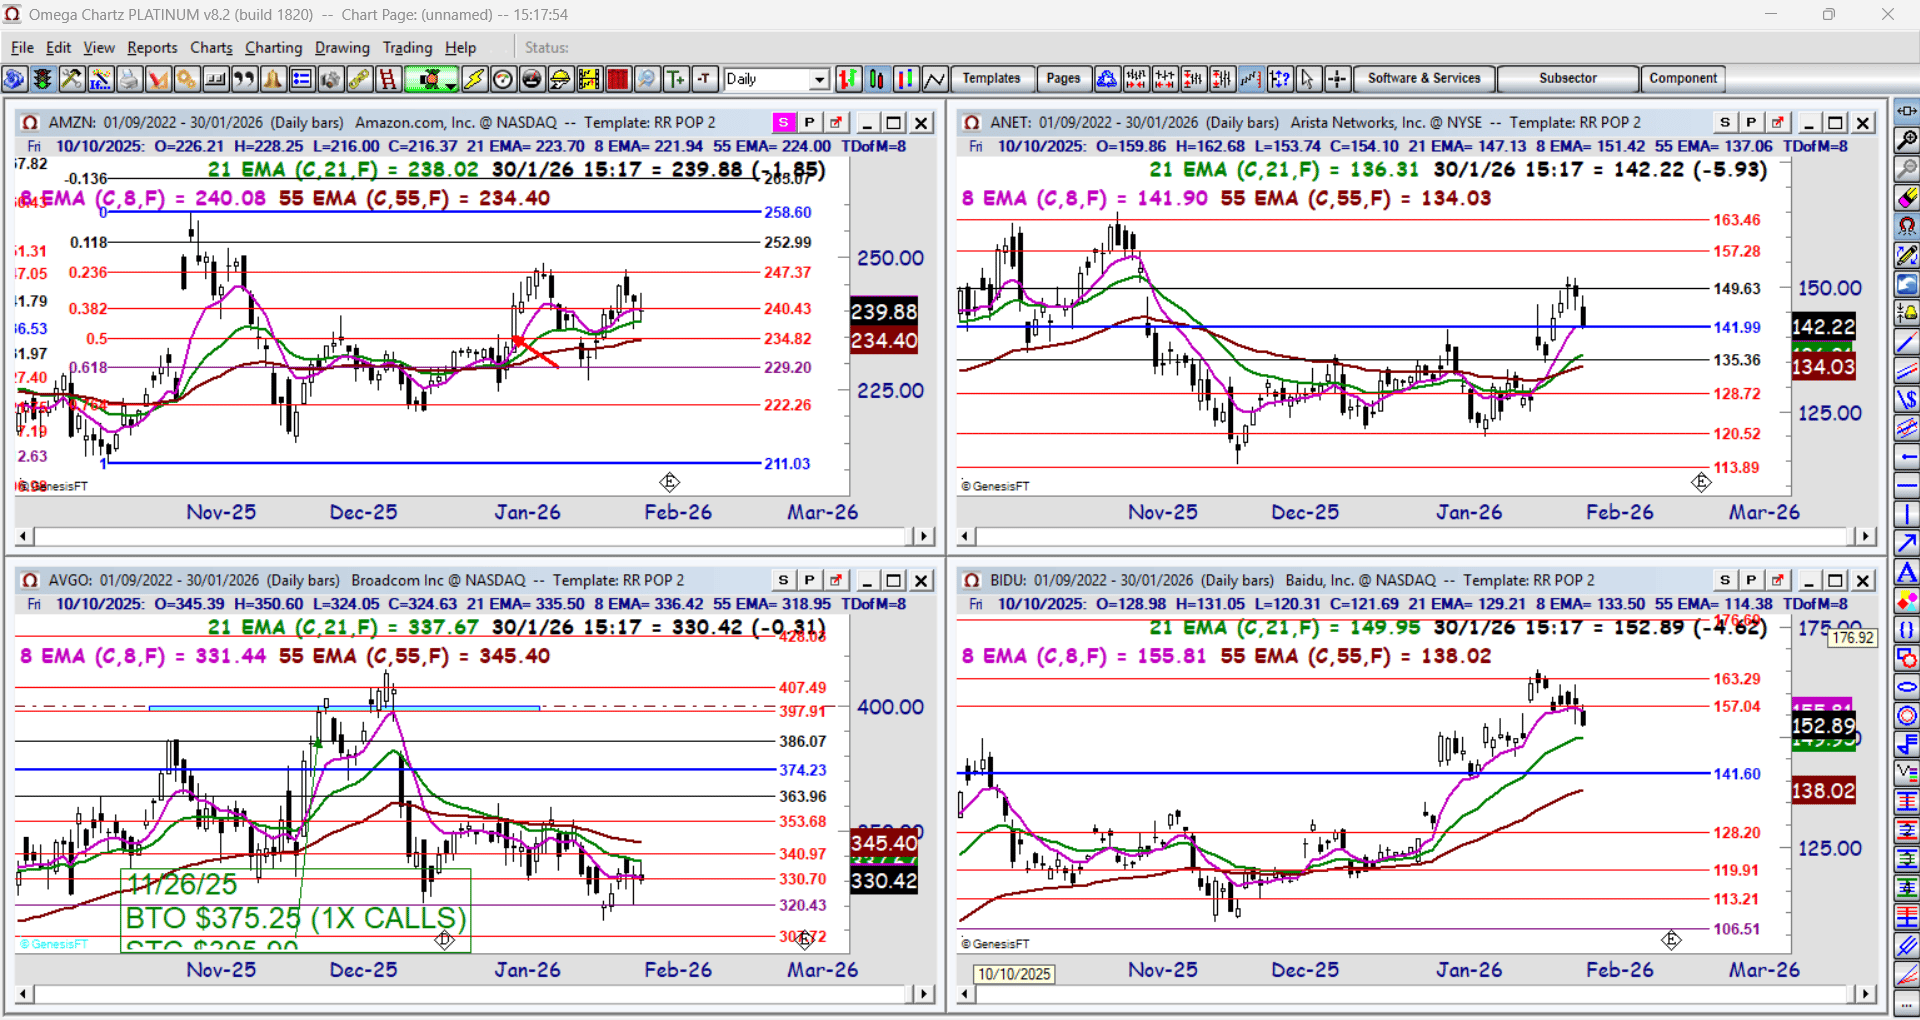Open the Charts menu
The width and height of the screenshot is (1920, 1020).
click(x=211, y=47)
